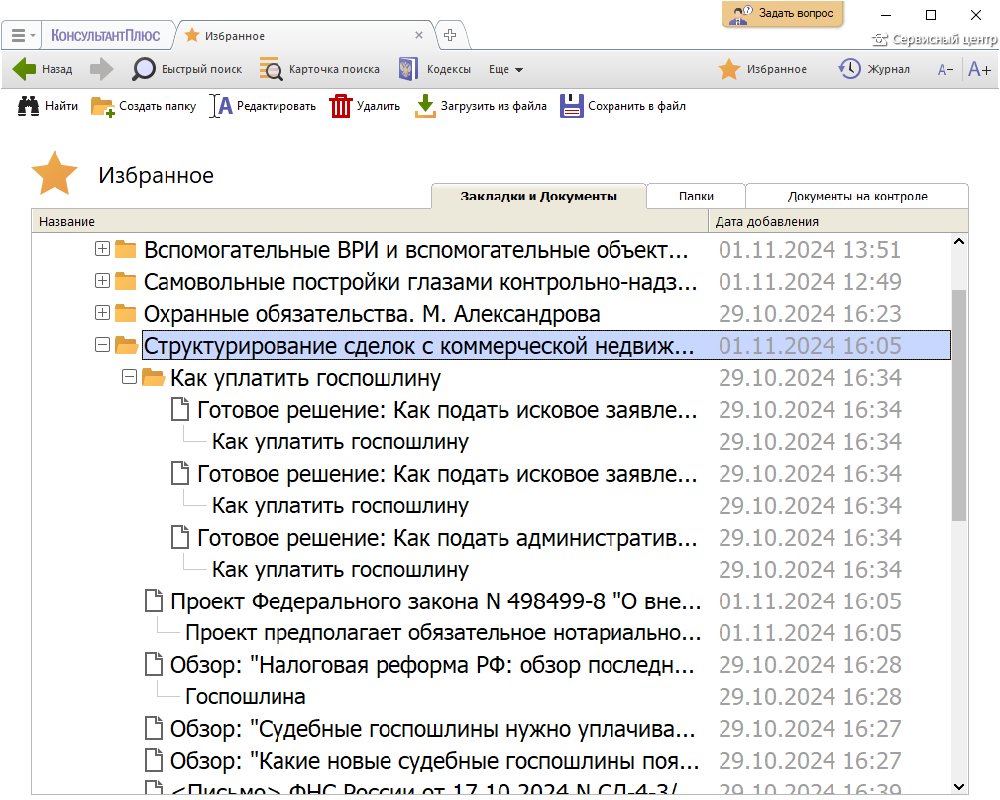Switch to 'Документы на контроле' tab
Image resolution: width=1000 pixels, height=800 pixels.
point(857,196)
